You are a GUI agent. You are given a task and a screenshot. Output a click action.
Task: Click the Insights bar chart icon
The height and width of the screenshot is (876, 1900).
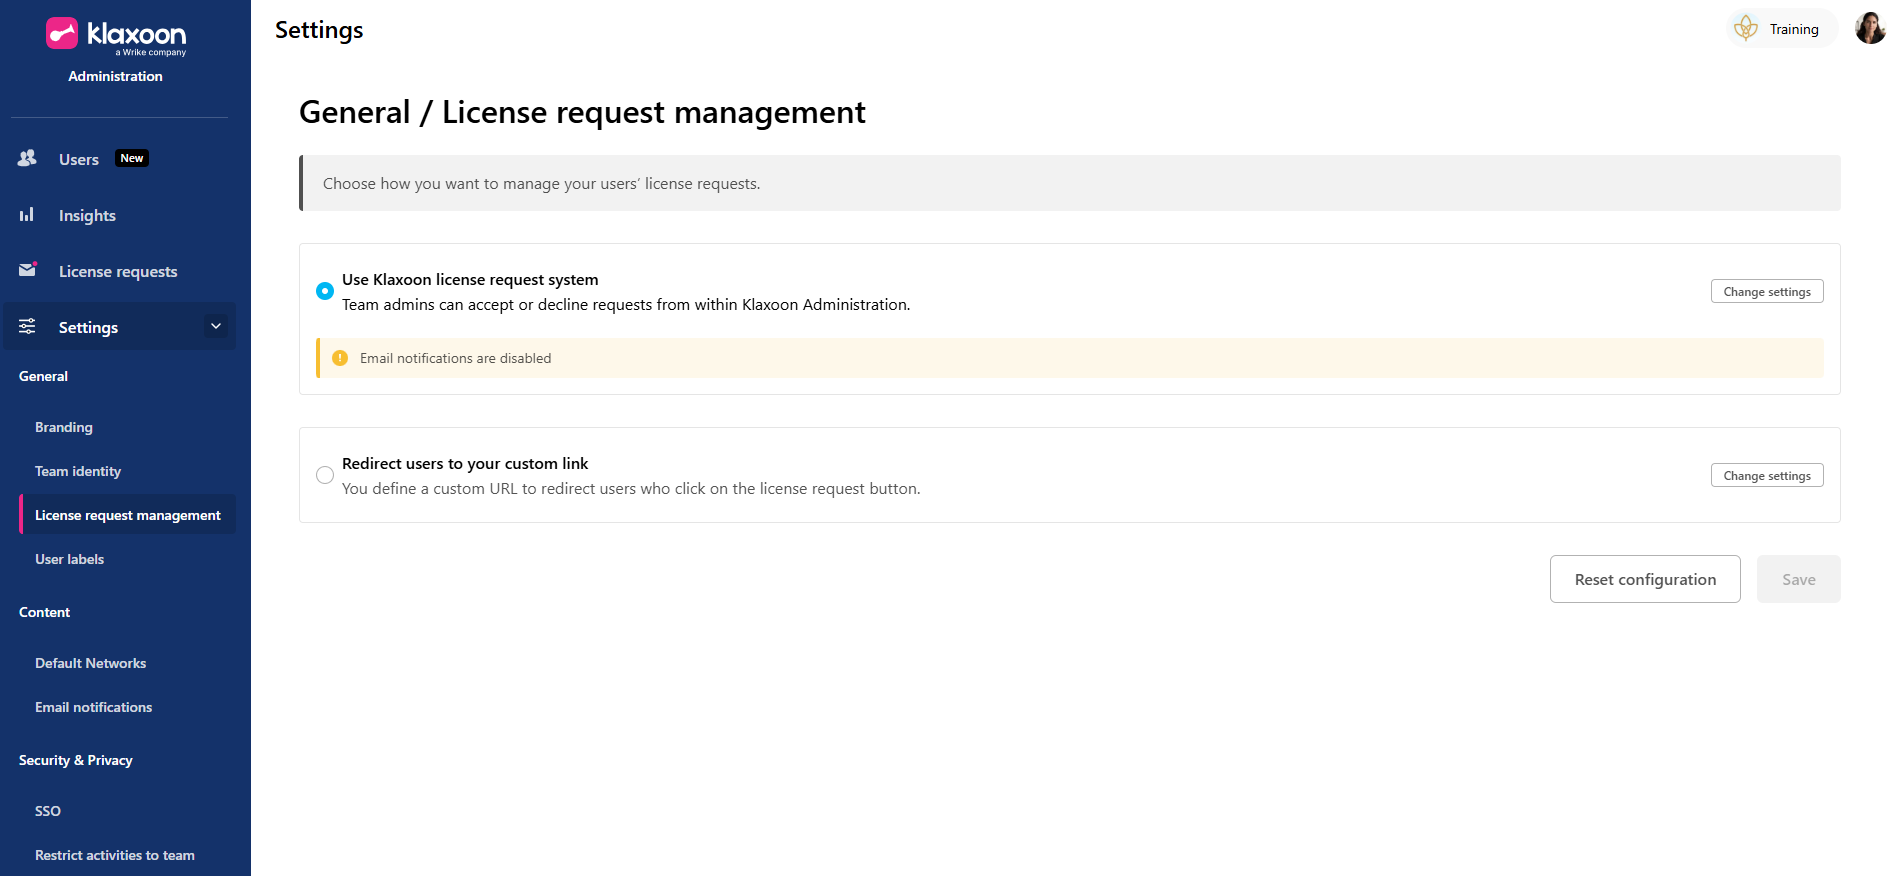click(x=27, y=215)
